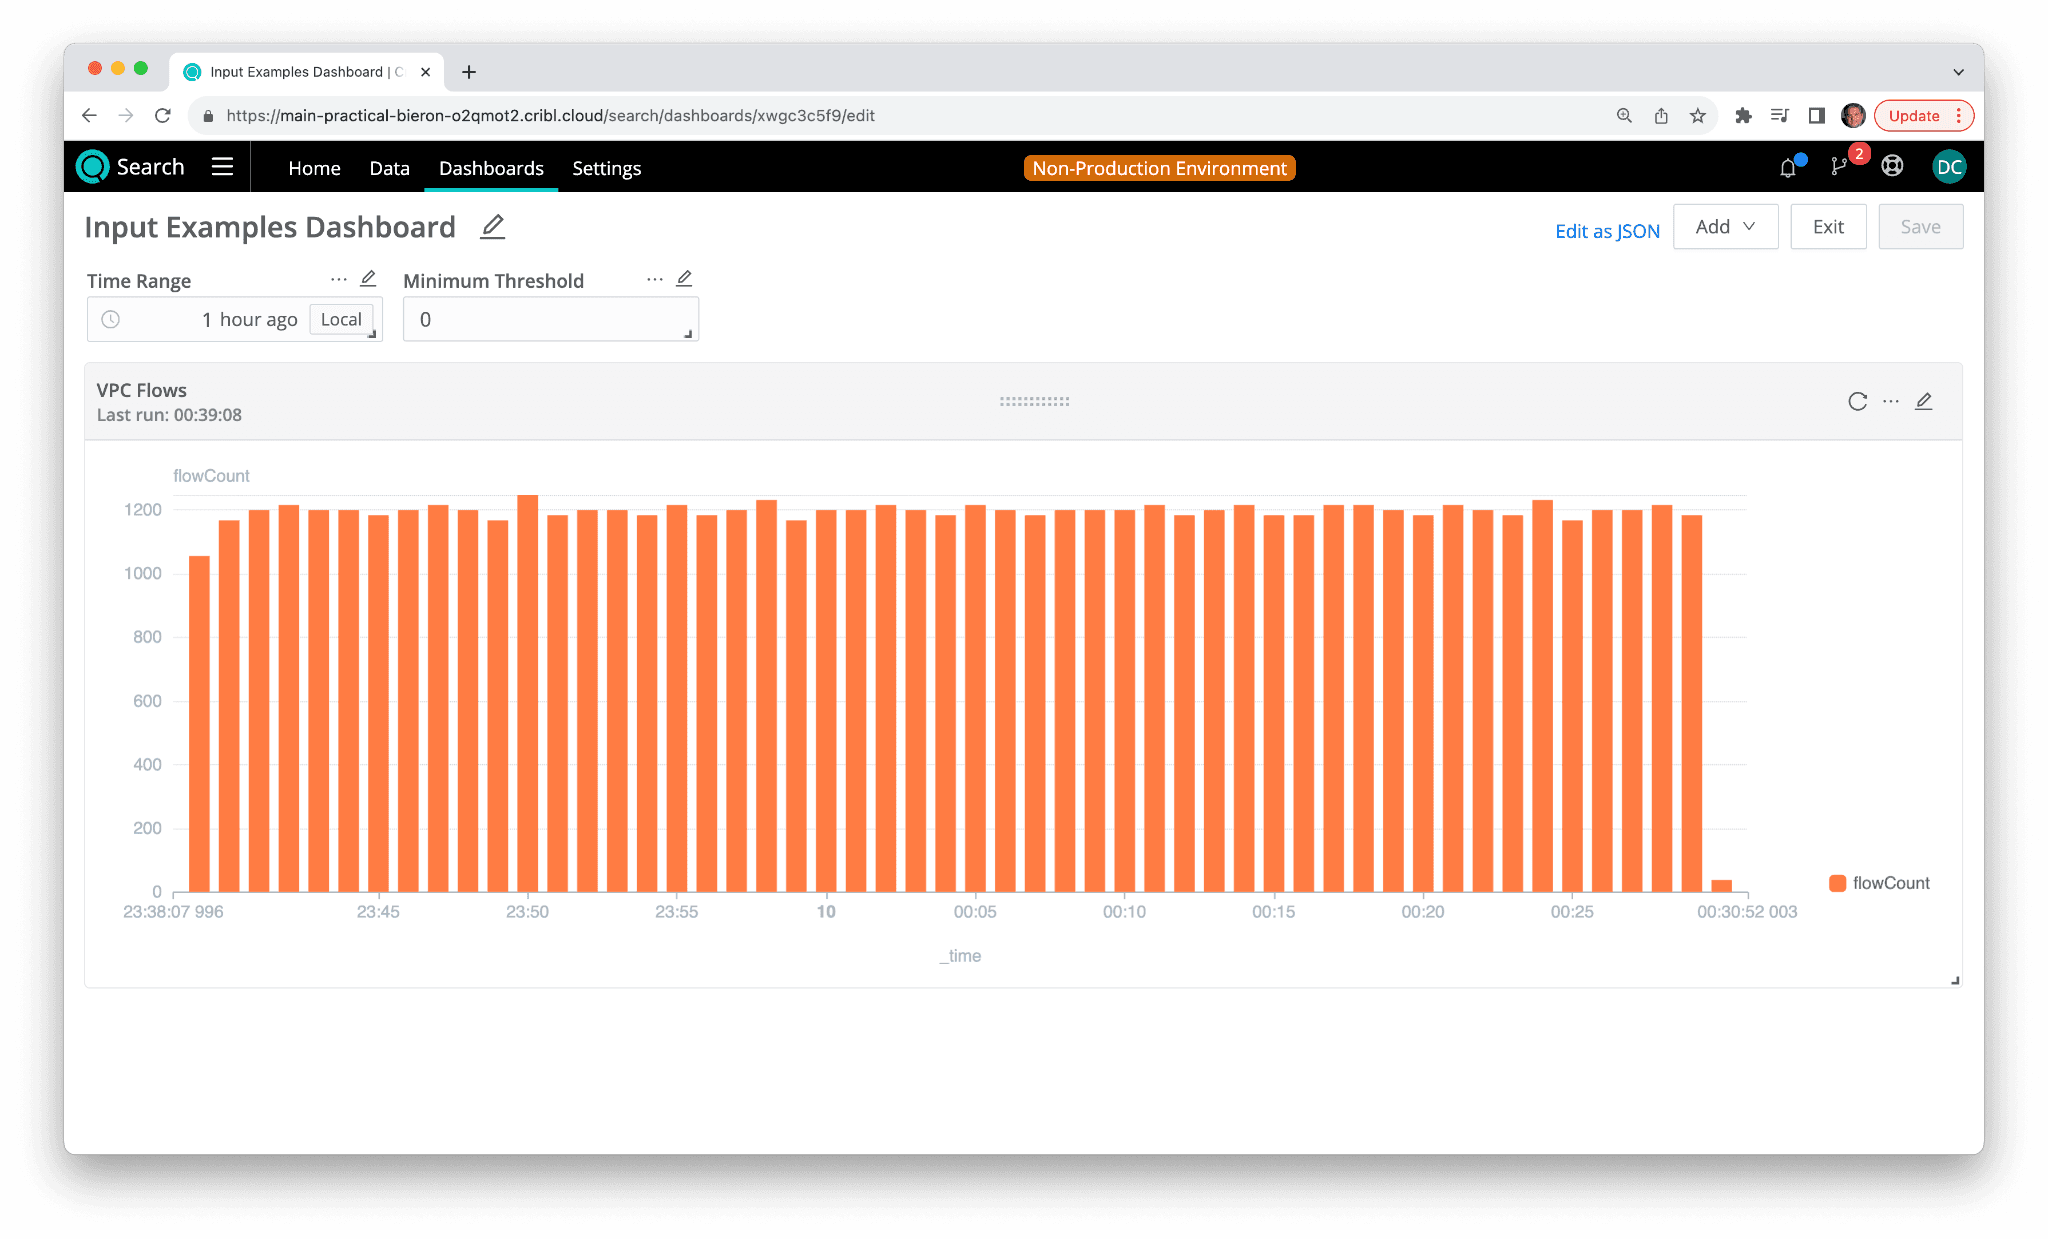Click Edit as JSON link
Viewport: 2048px width, 1239px height.
click(1607, 231)
